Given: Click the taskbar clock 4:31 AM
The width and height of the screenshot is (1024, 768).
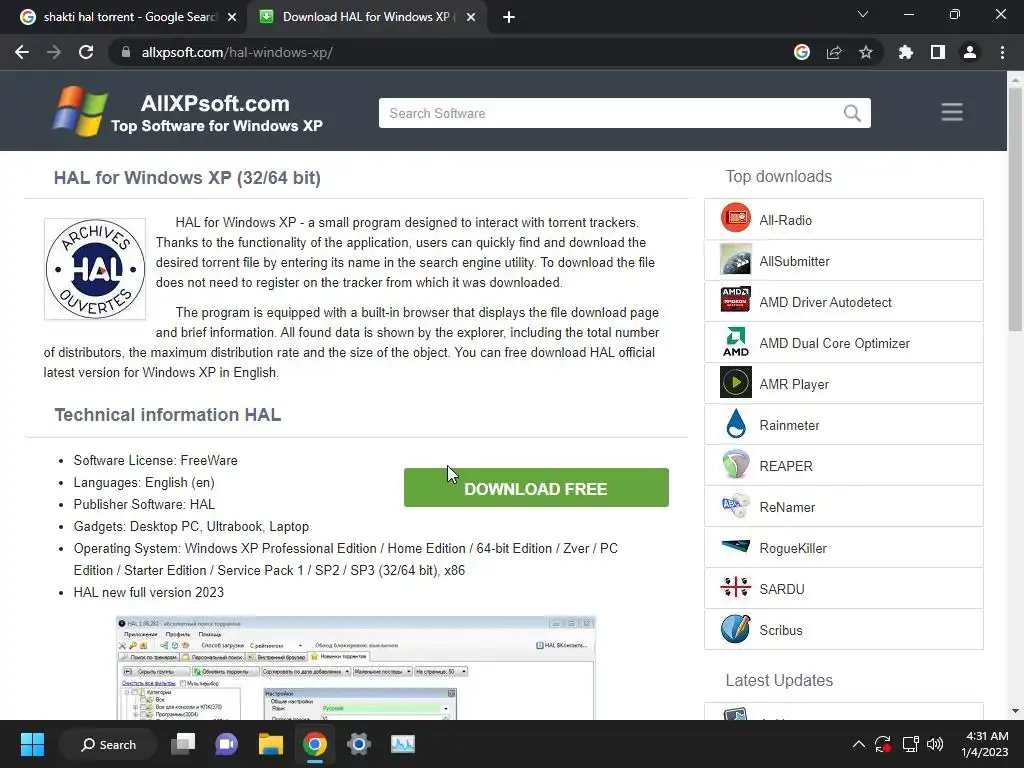Looking at the screenshot, I should 987,736.
